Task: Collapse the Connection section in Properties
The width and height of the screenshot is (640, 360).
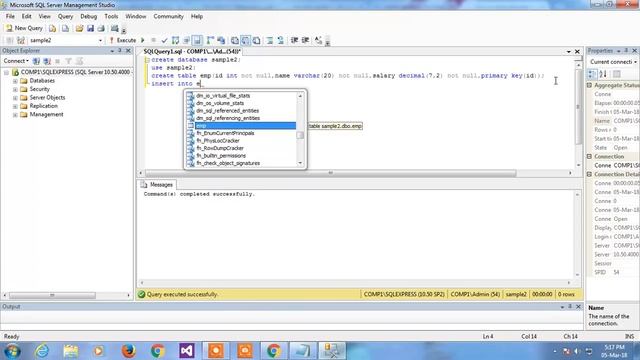Action: pyautogui.click(x=590, y=156)
